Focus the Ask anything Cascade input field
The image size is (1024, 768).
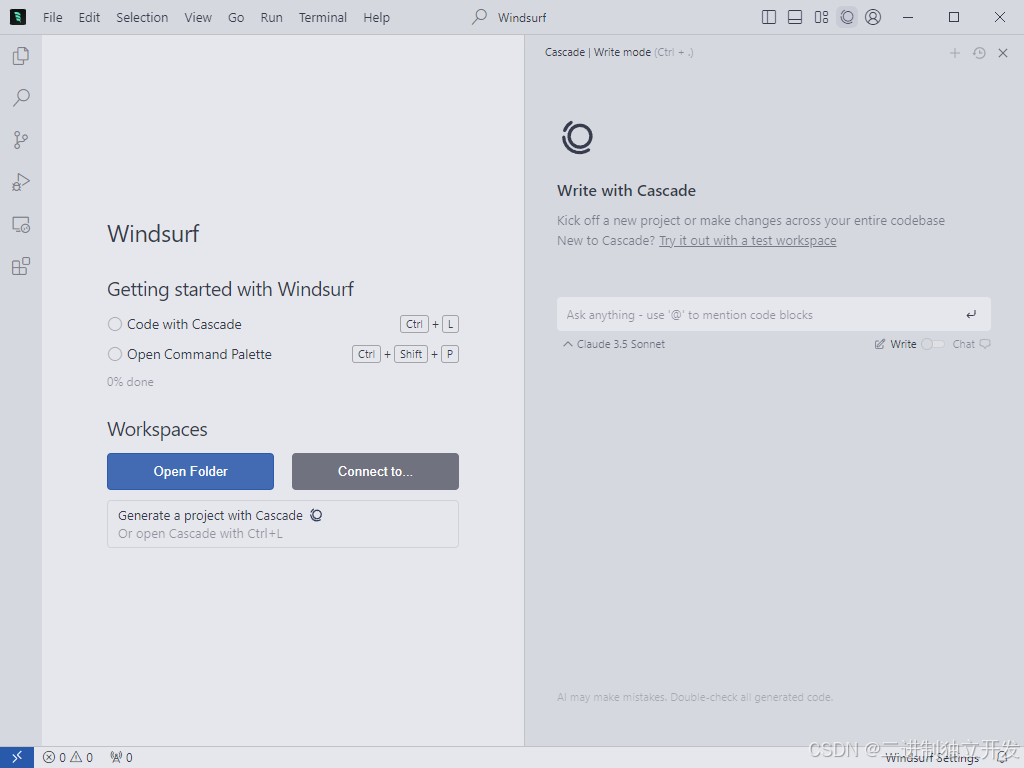[x=774, y=315]
